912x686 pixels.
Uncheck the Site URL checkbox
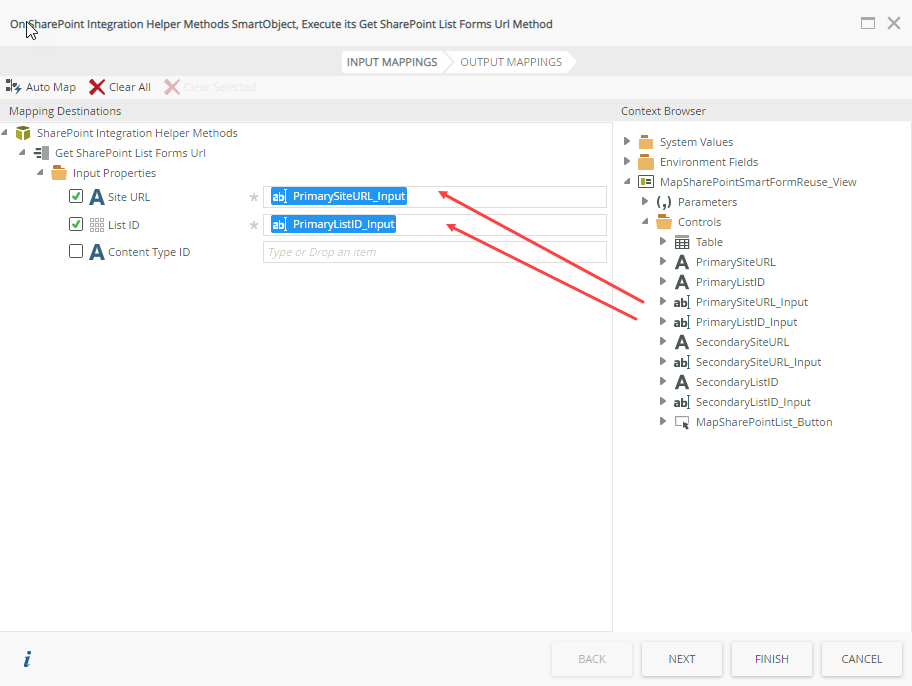coord(76,197)
